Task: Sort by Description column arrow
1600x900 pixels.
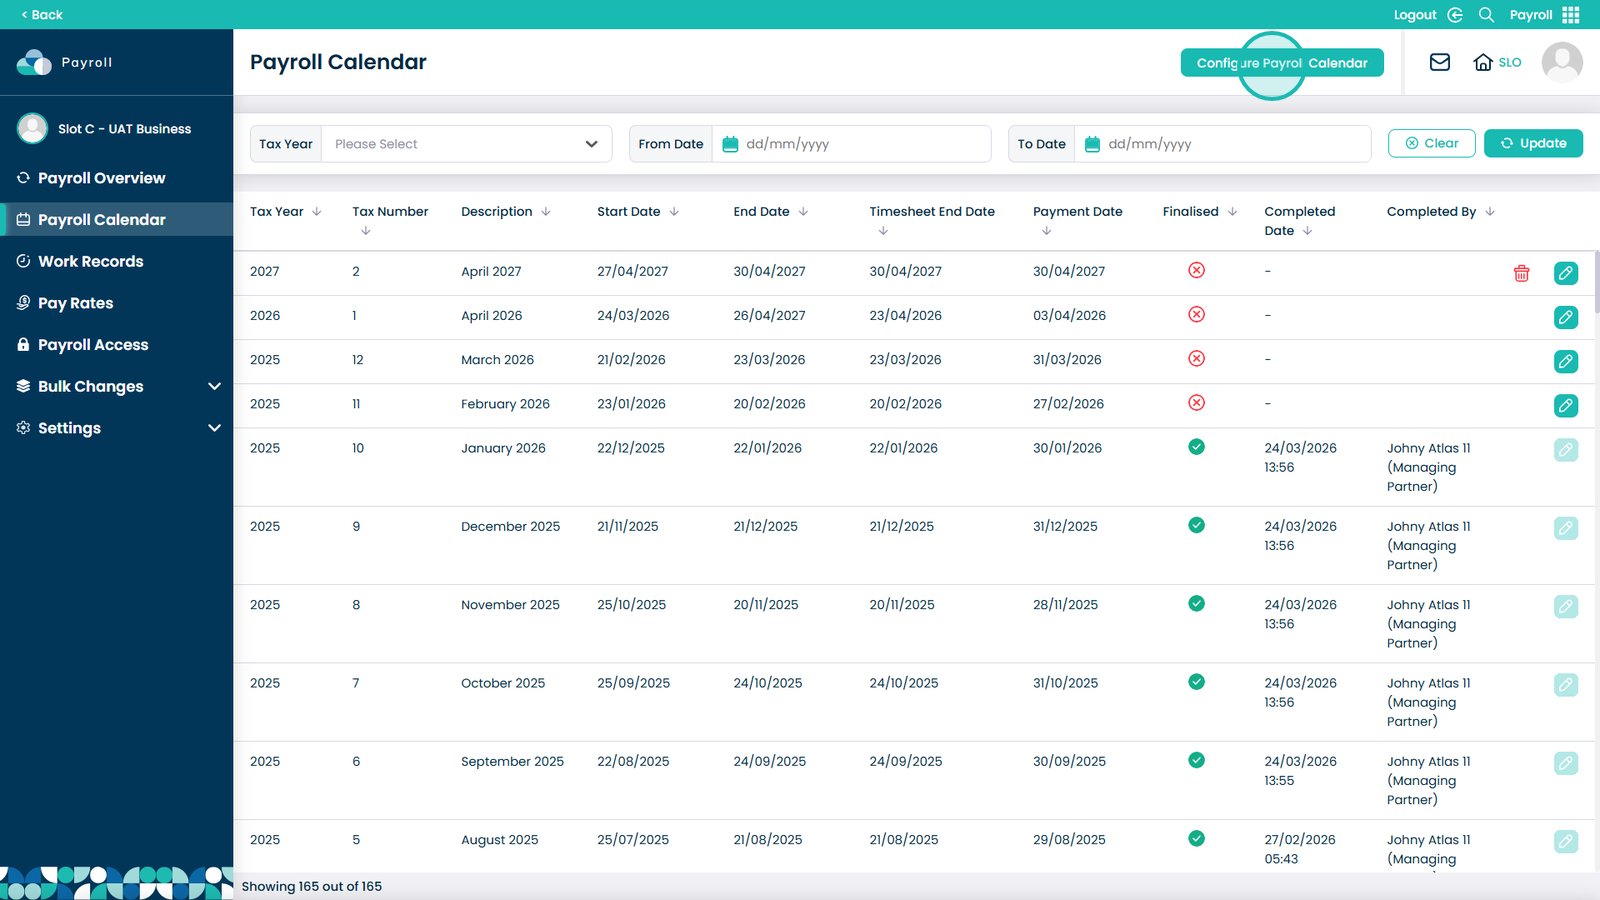Action: [x=546, y=211]
